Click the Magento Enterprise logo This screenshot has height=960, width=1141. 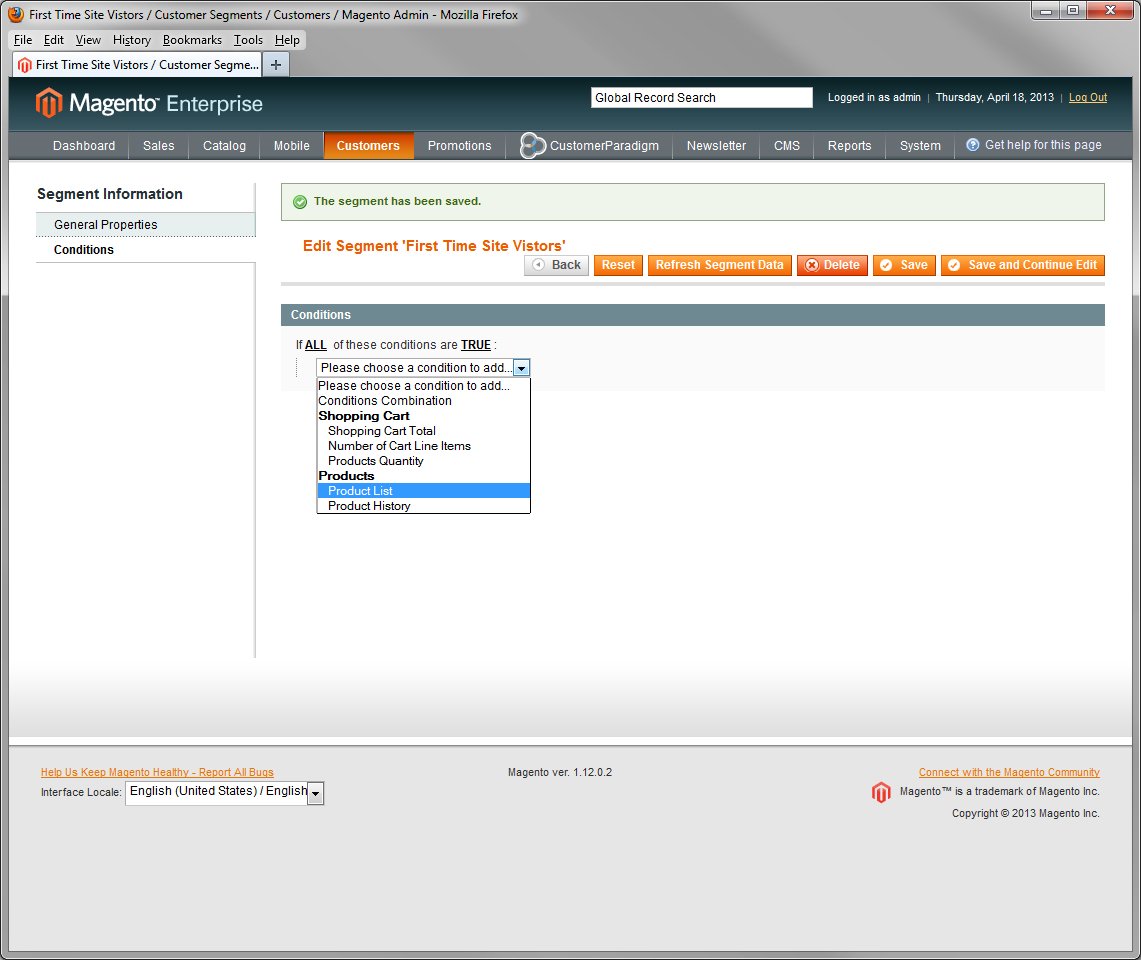point(149,103)
